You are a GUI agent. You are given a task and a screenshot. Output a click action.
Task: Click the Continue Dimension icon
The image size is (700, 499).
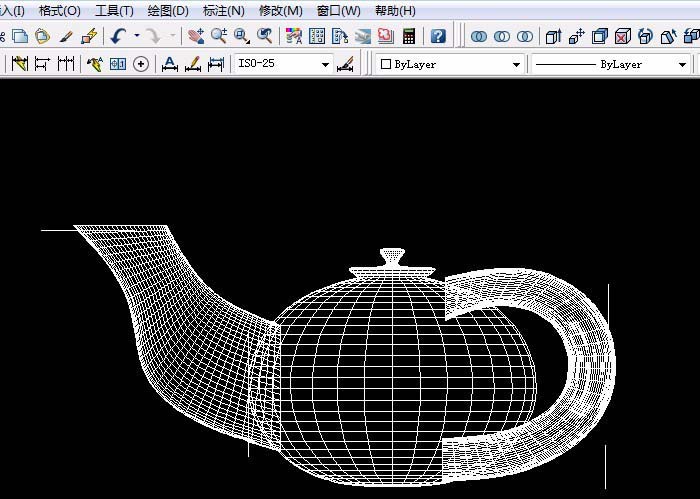click(66, 64)
